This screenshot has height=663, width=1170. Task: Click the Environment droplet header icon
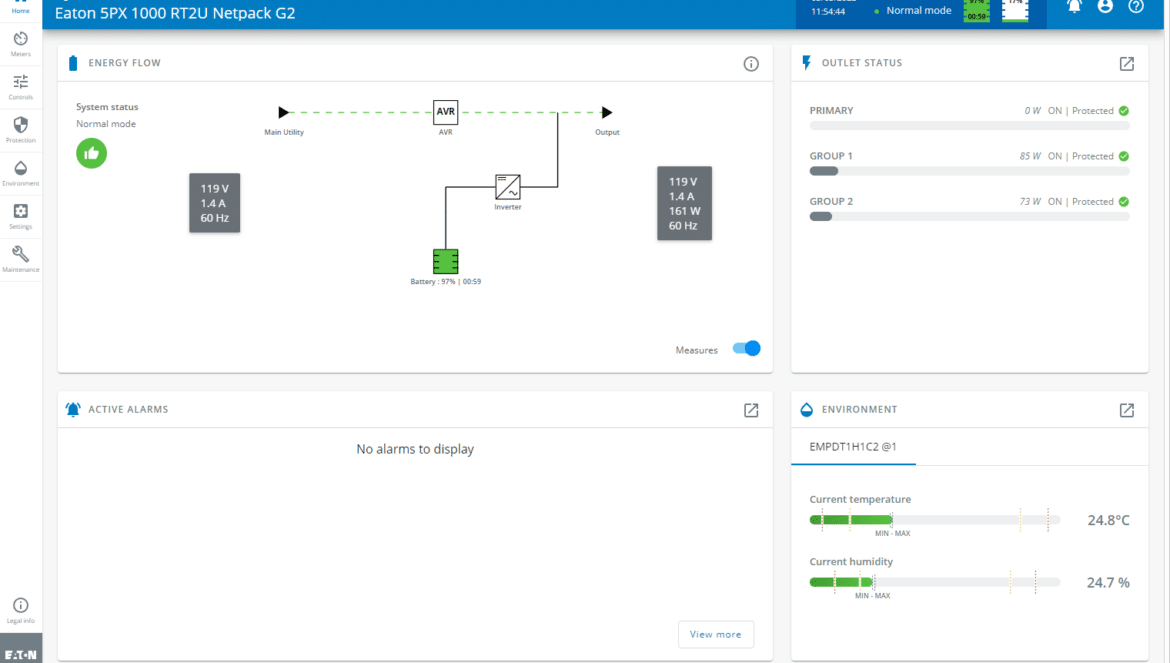(807, 409)
